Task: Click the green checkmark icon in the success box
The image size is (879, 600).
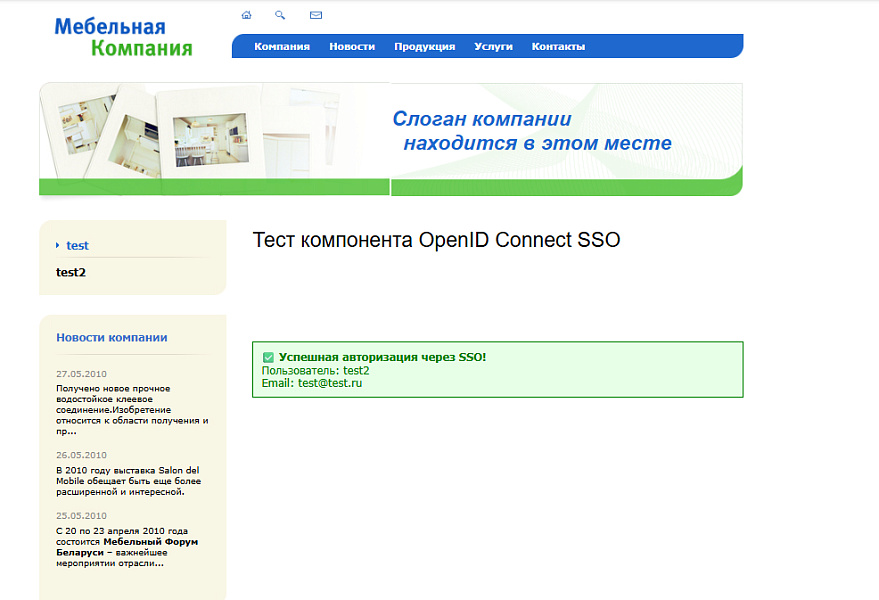Action: [x=268, y=355]
